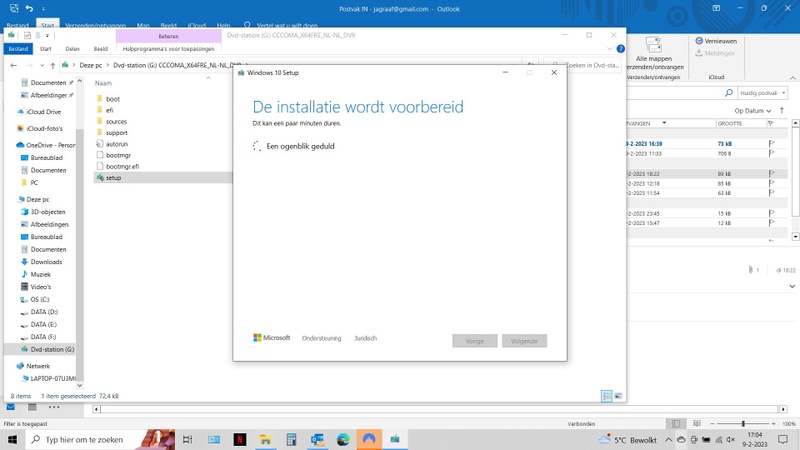Viewport: 800px width, 450px height.
Task: Switch Explorer to details view icon
Action: [607, 396]
